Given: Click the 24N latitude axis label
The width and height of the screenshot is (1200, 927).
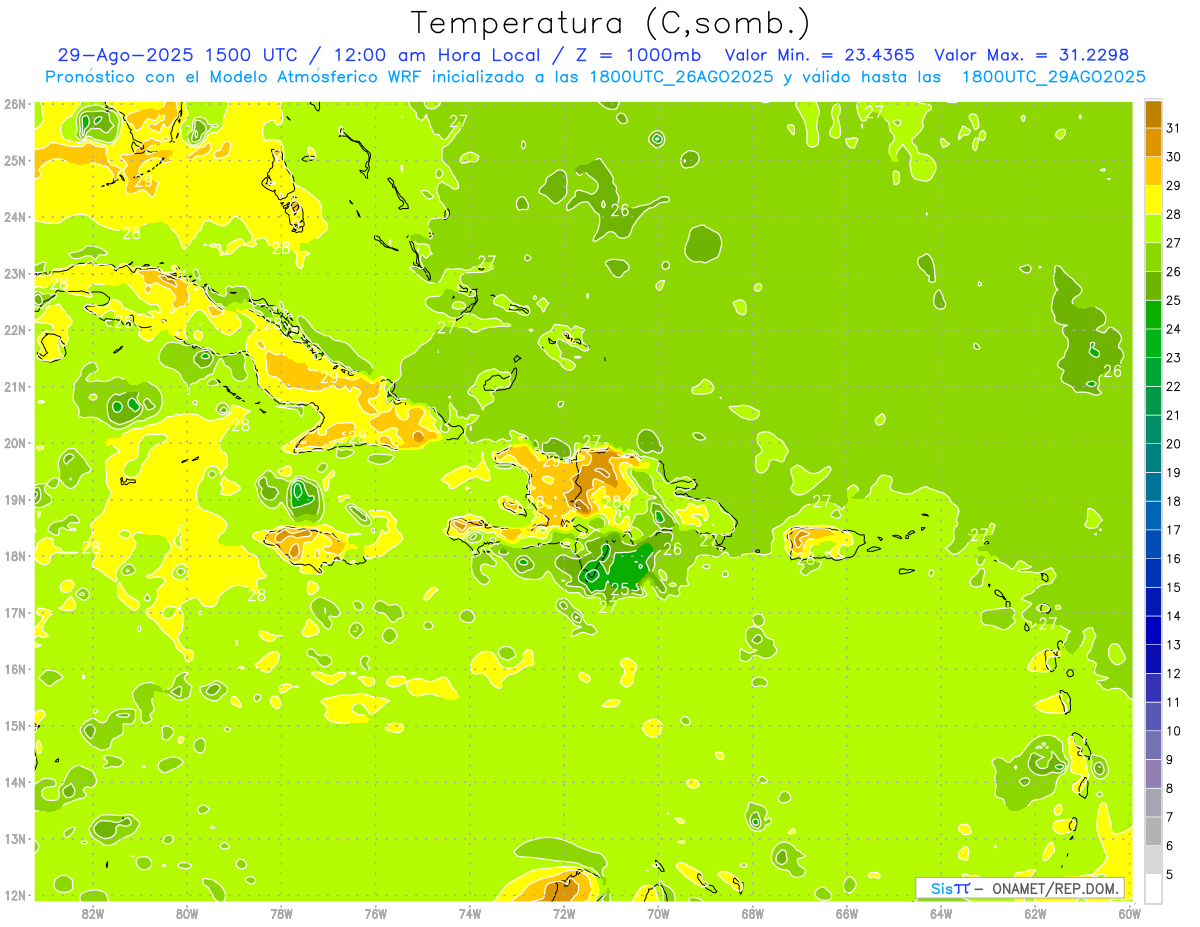Looking at the screenshot, I should tap(14, 217).
